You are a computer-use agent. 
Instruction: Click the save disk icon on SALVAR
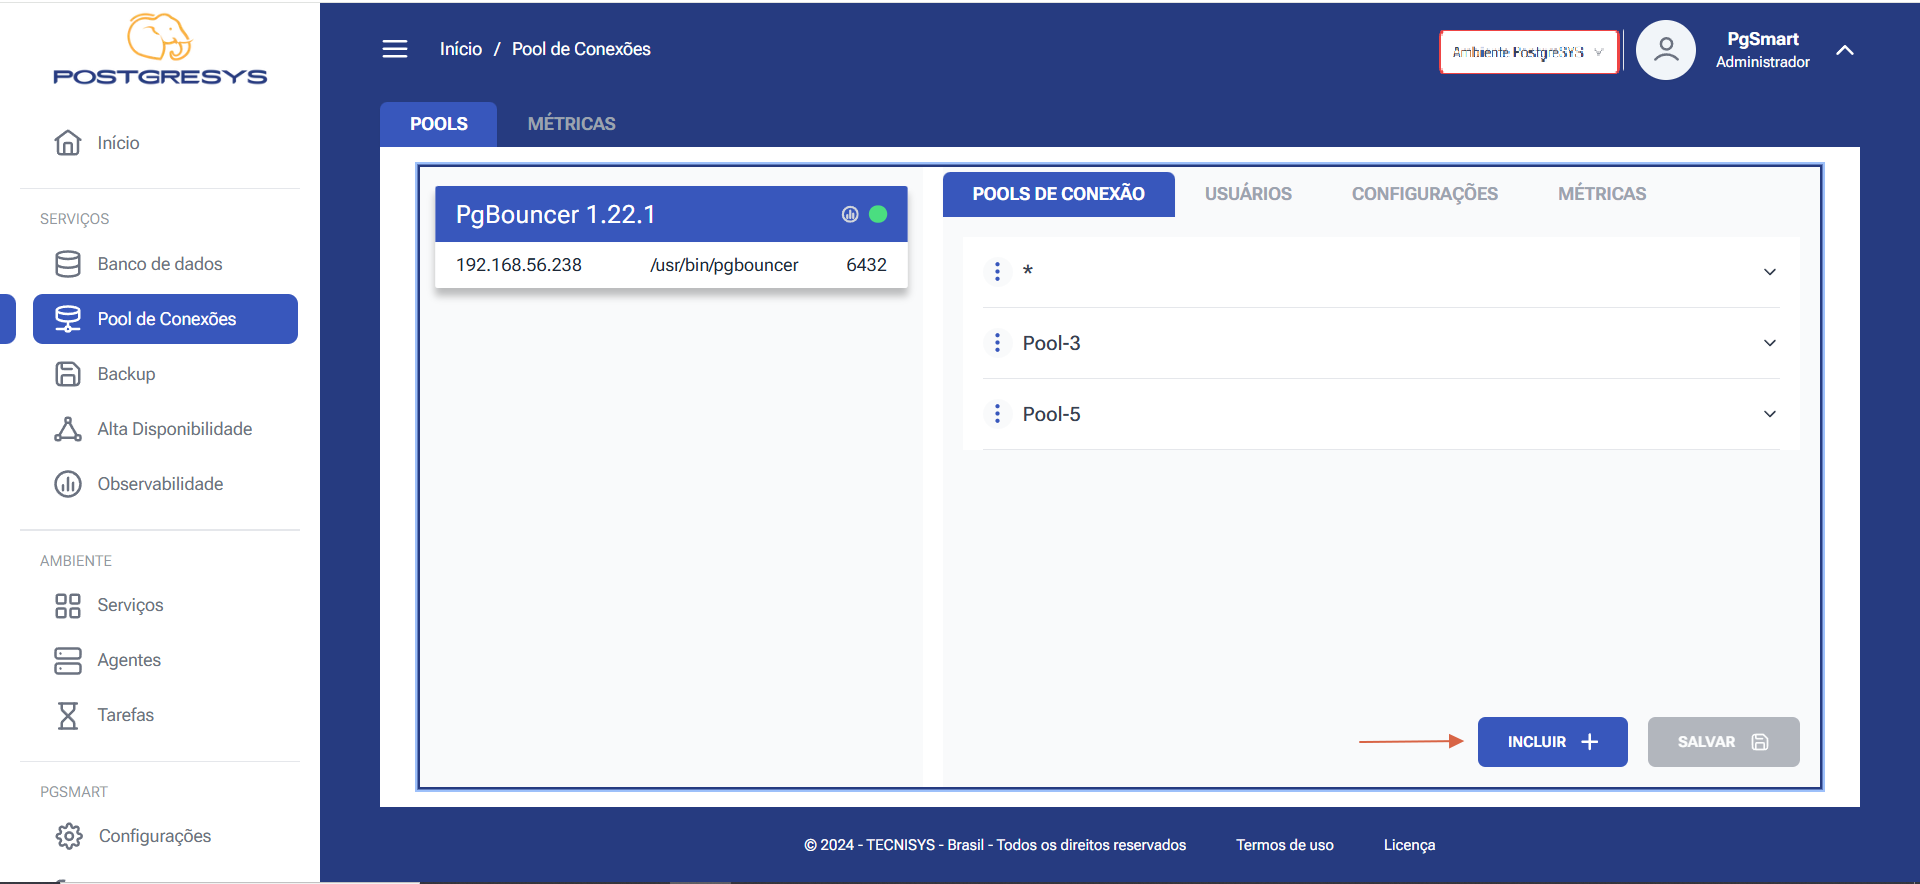[1760, 742]
